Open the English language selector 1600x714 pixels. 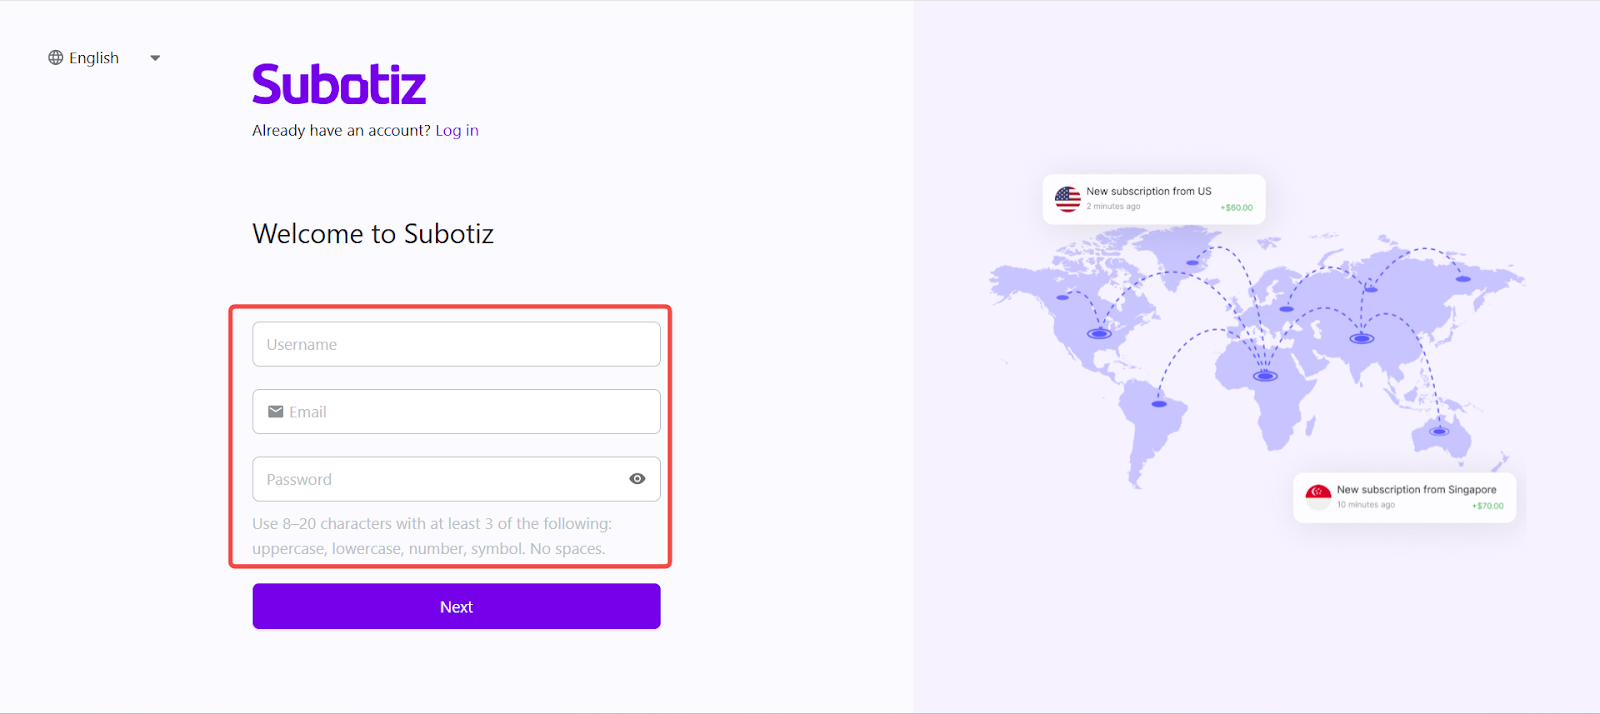(94, 58)
